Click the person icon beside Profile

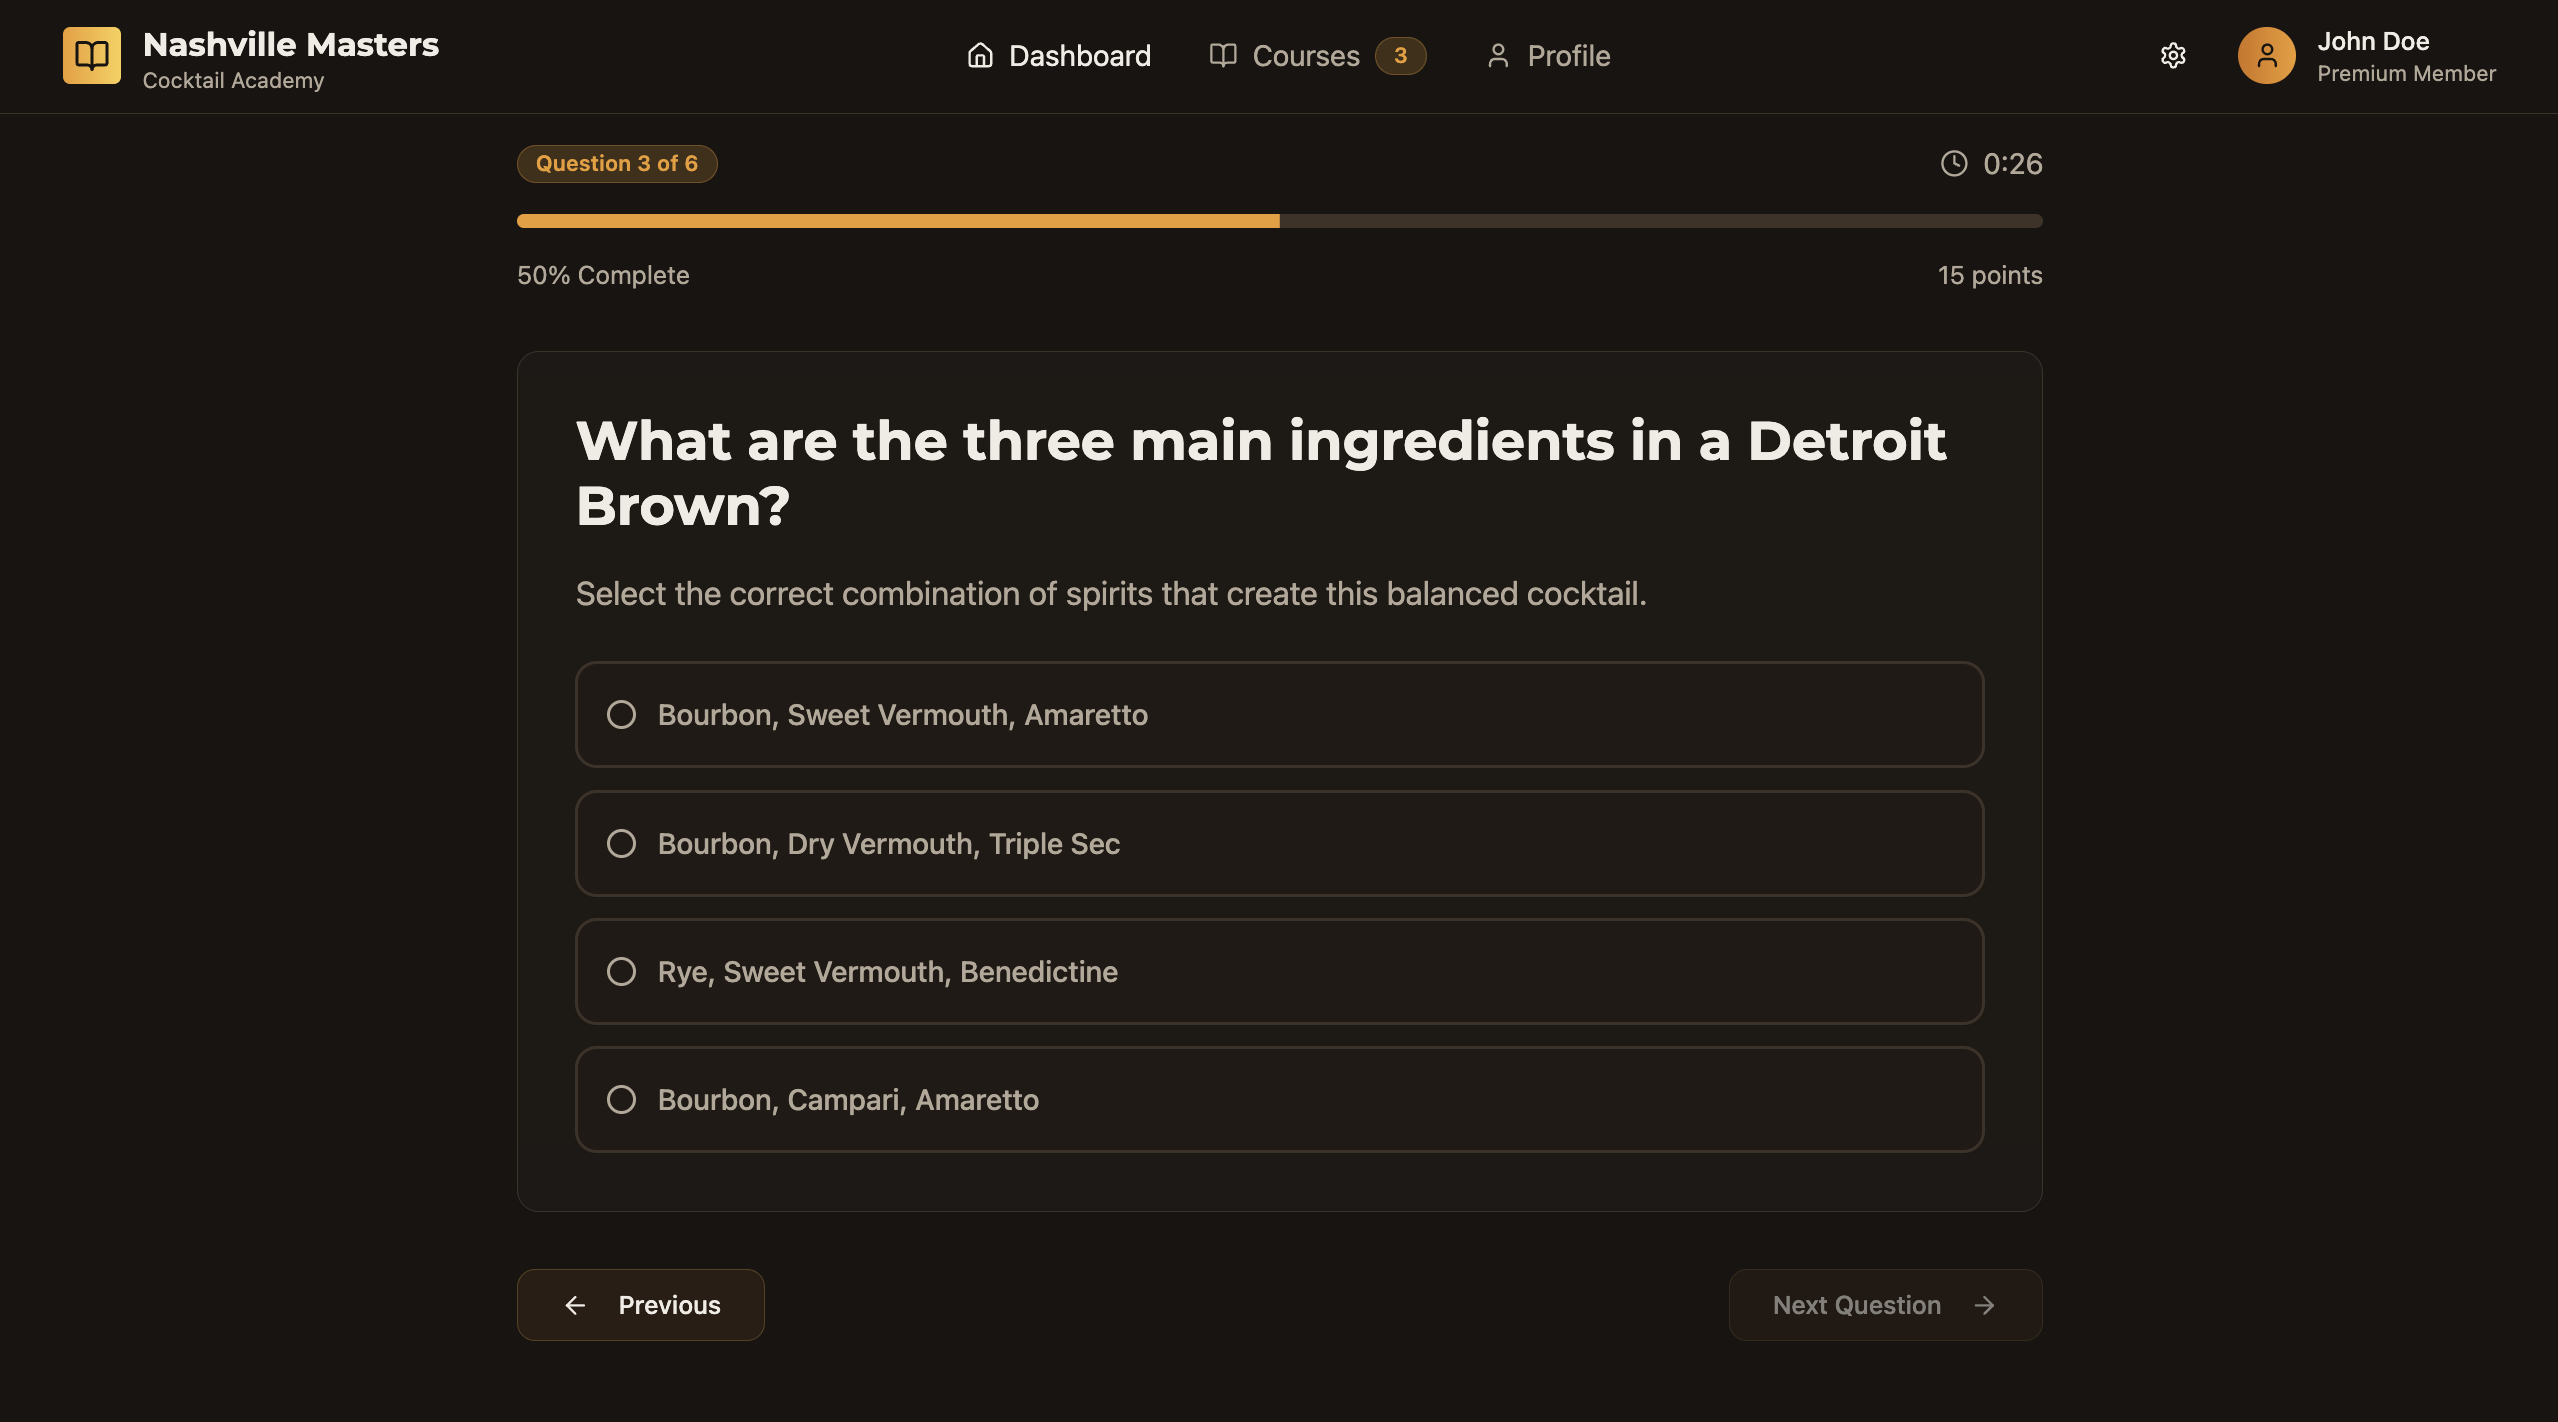tap(1498, 56)
